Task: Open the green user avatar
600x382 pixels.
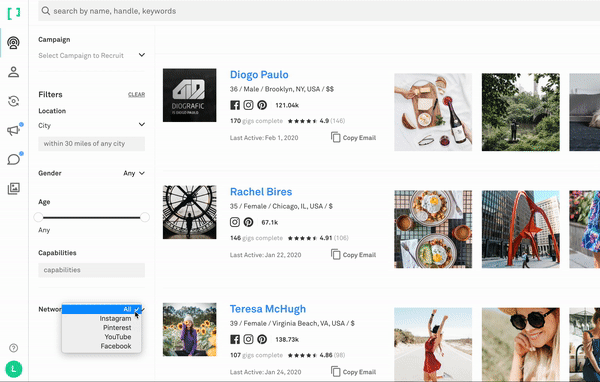Action: [x=14, y=369]
